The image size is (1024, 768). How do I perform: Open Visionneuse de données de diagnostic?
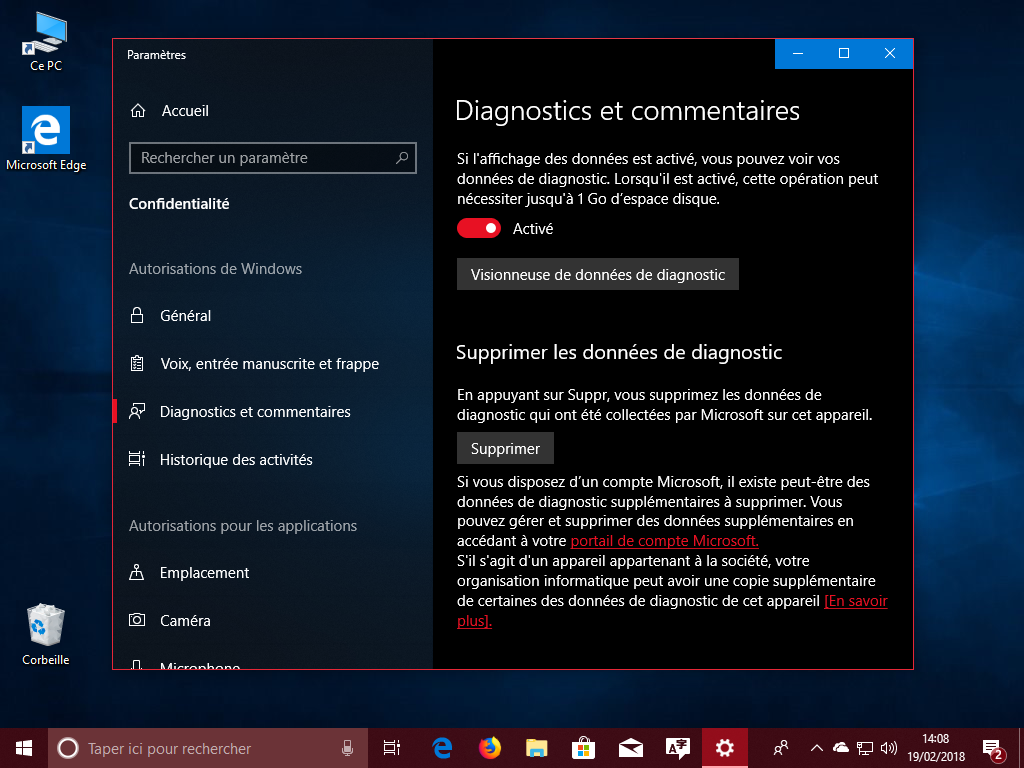click(x=597, y=275)
